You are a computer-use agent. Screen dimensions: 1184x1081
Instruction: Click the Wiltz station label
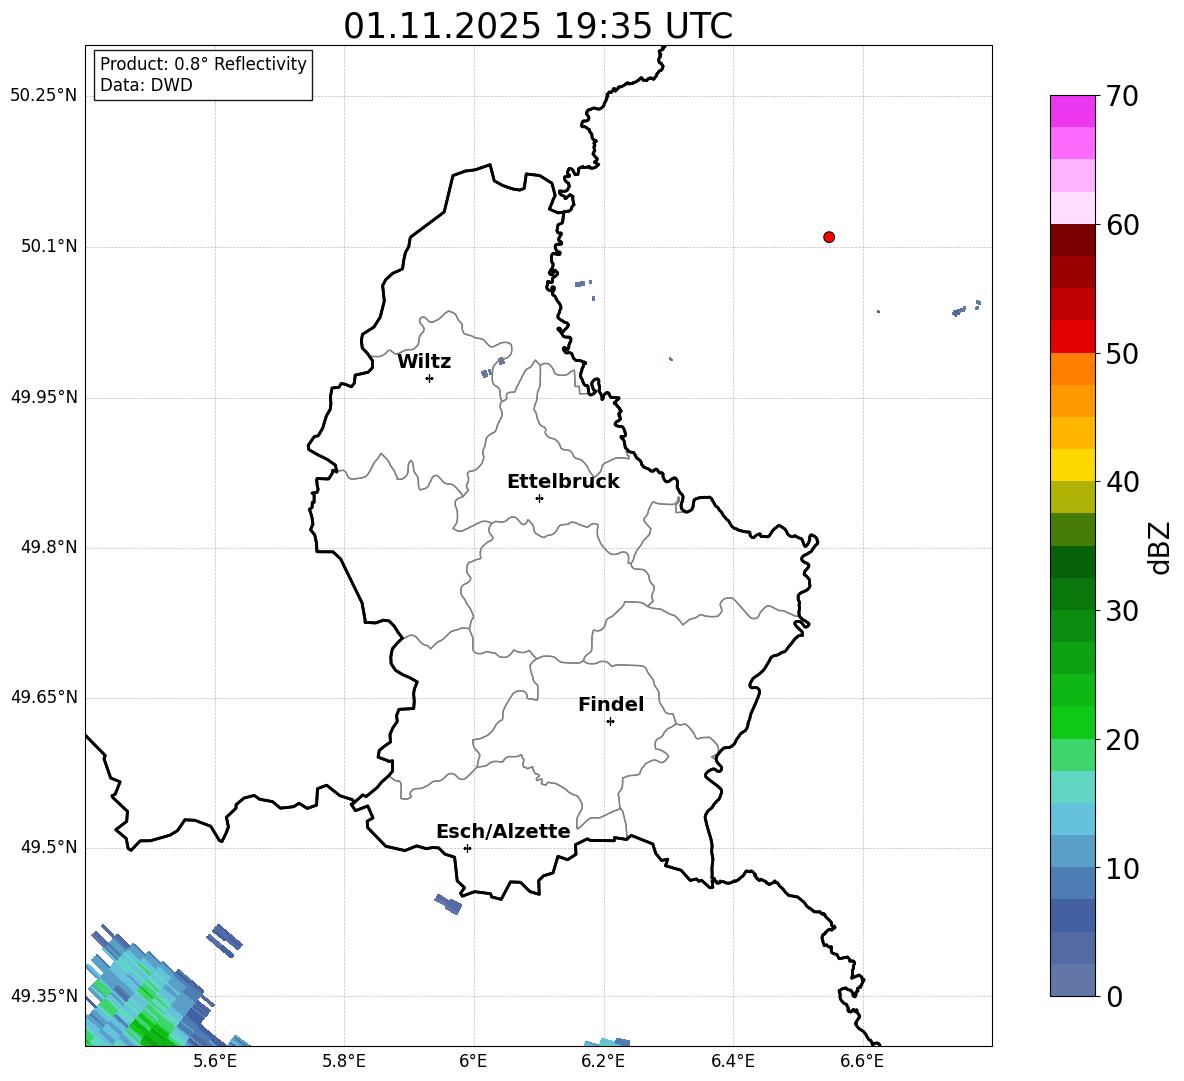tap(424, 362)
